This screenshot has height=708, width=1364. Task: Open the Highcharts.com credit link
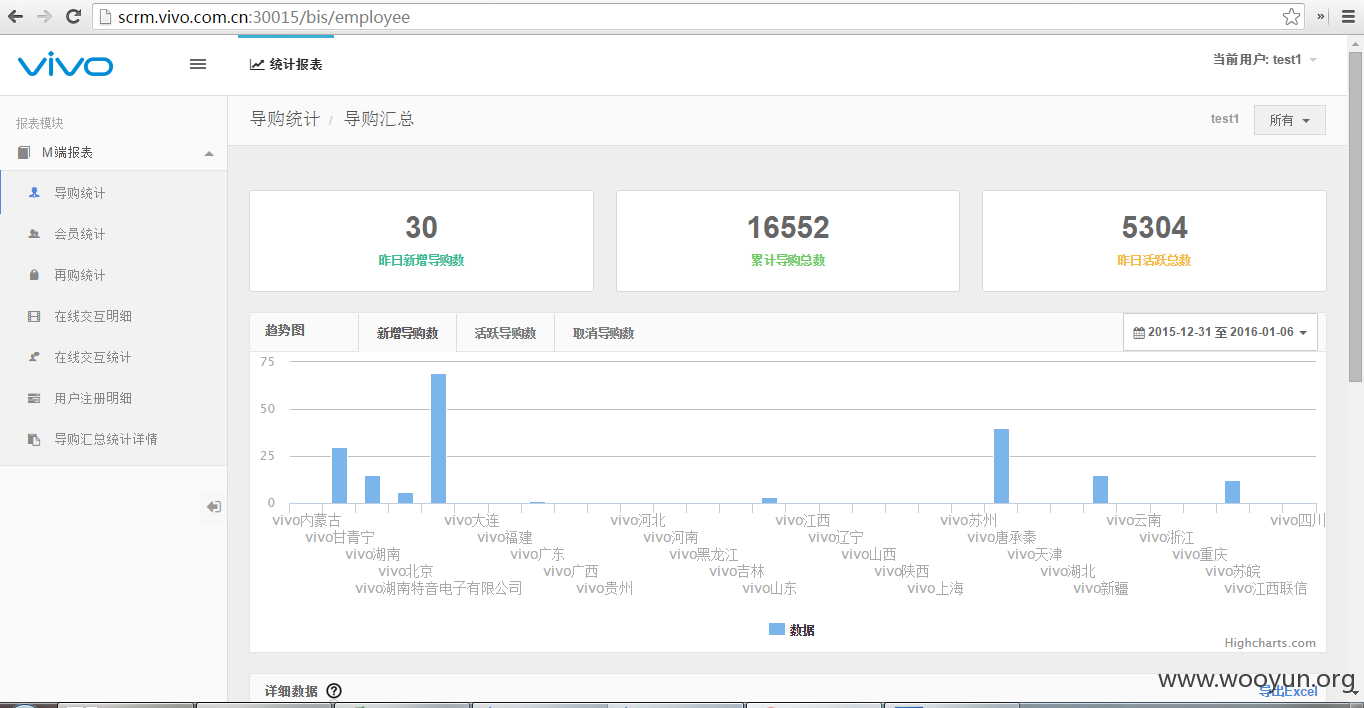[x=1270, y=643]
